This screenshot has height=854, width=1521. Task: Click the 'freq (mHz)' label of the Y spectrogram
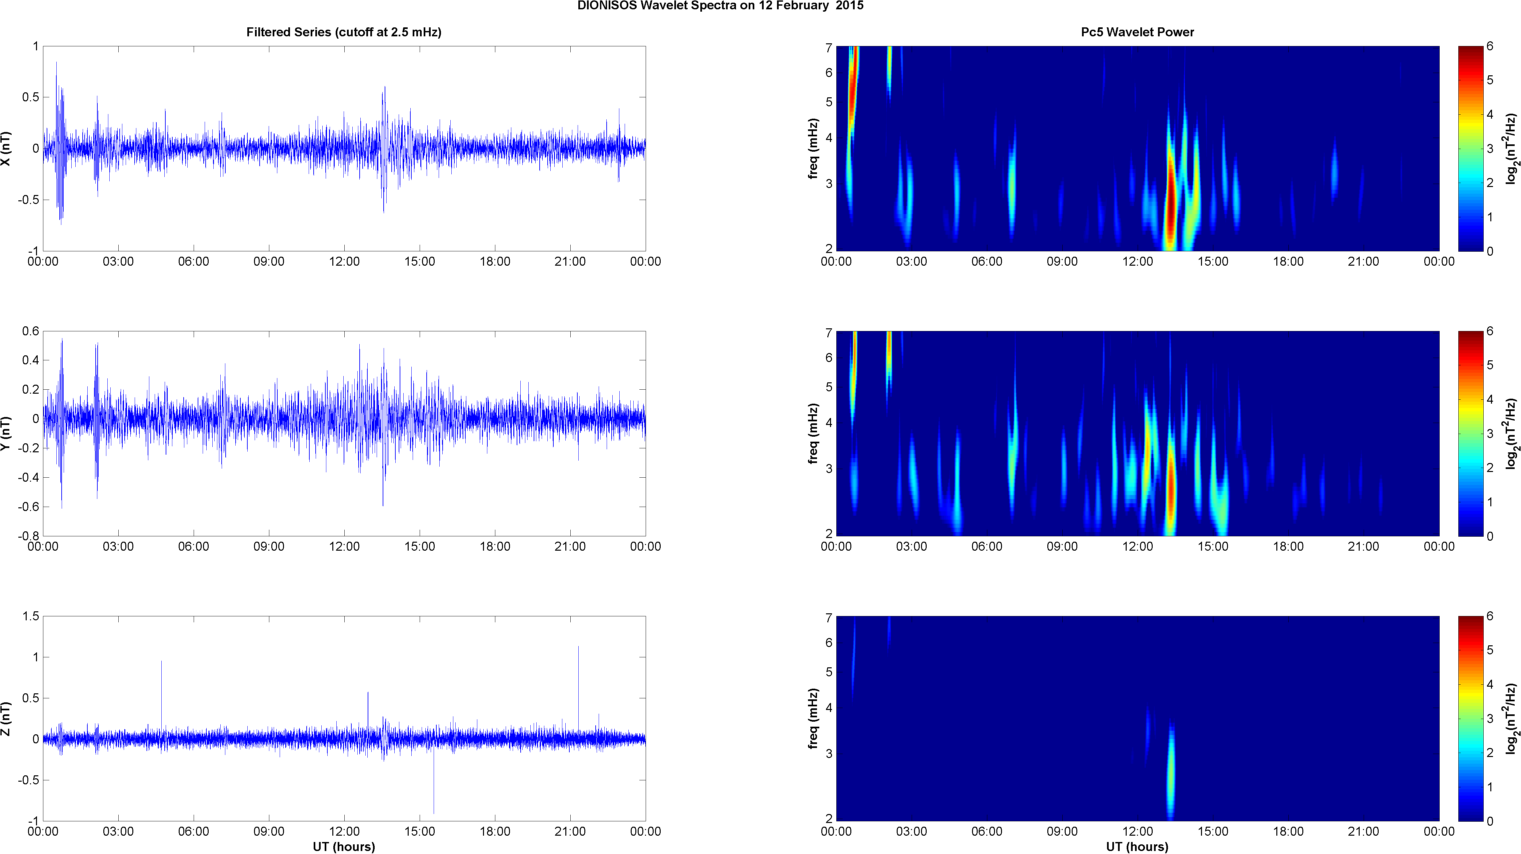[x=813, y=433]
